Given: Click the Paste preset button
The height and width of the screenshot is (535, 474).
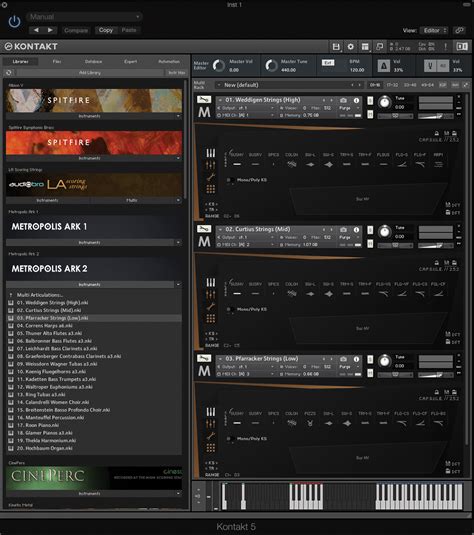Looking at the screenshot, I should tap(129, 30).
